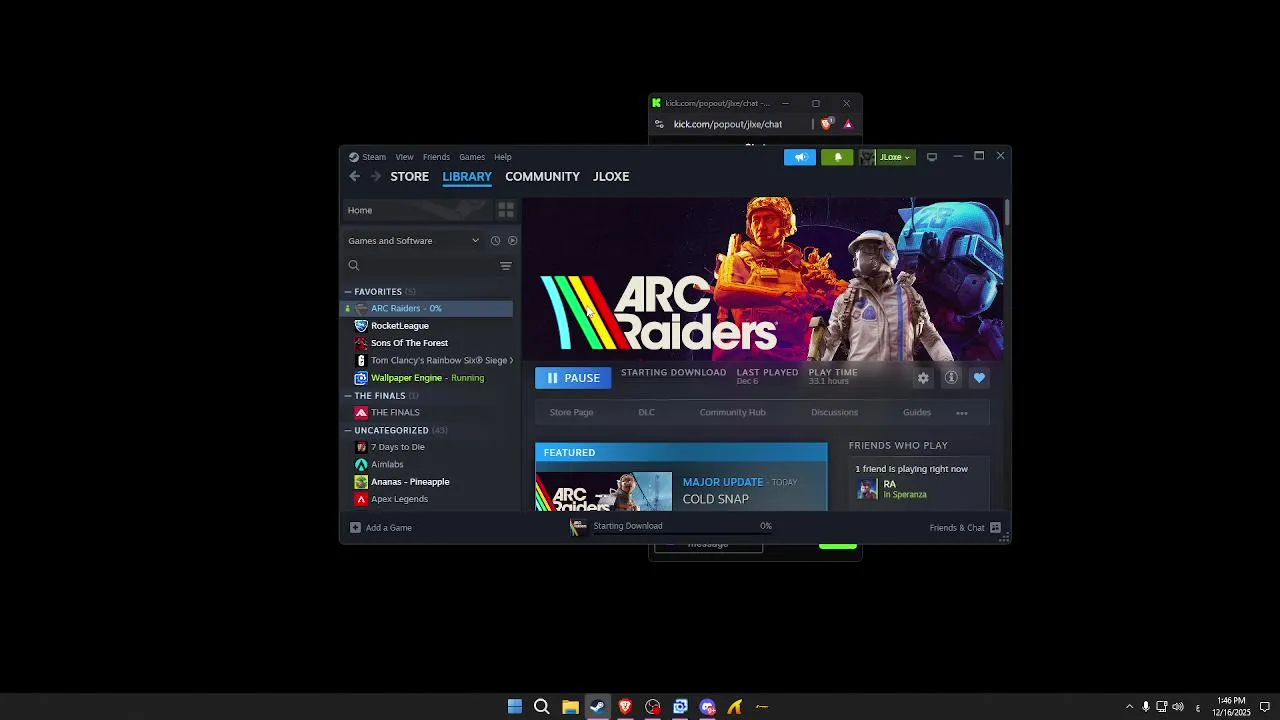Sort library by recent activity clock icon
Viewport: 1280px width, 720px height.
tap(495, 241)
